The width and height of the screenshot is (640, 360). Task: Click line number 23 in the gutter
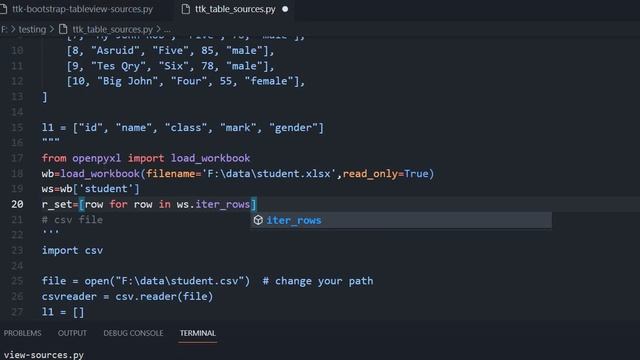coord(17,250)
